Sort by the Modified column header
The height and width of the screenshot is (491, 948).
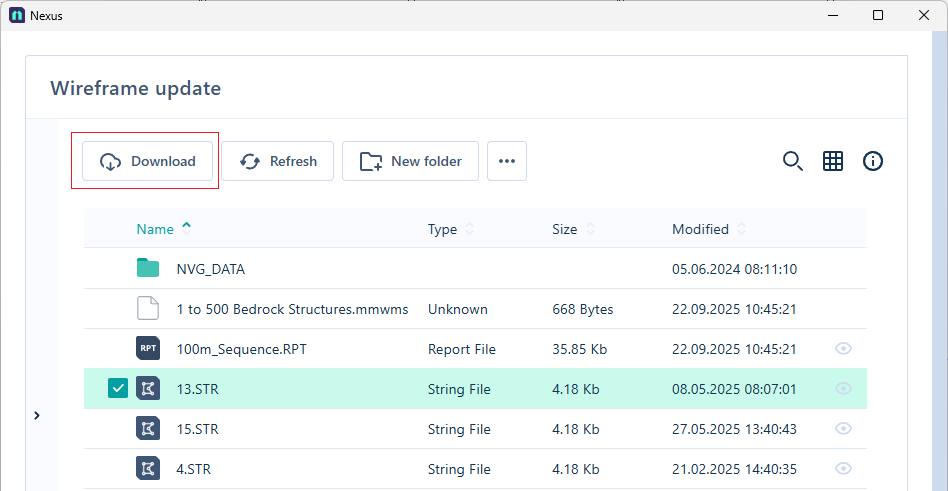tap(700, 229)
